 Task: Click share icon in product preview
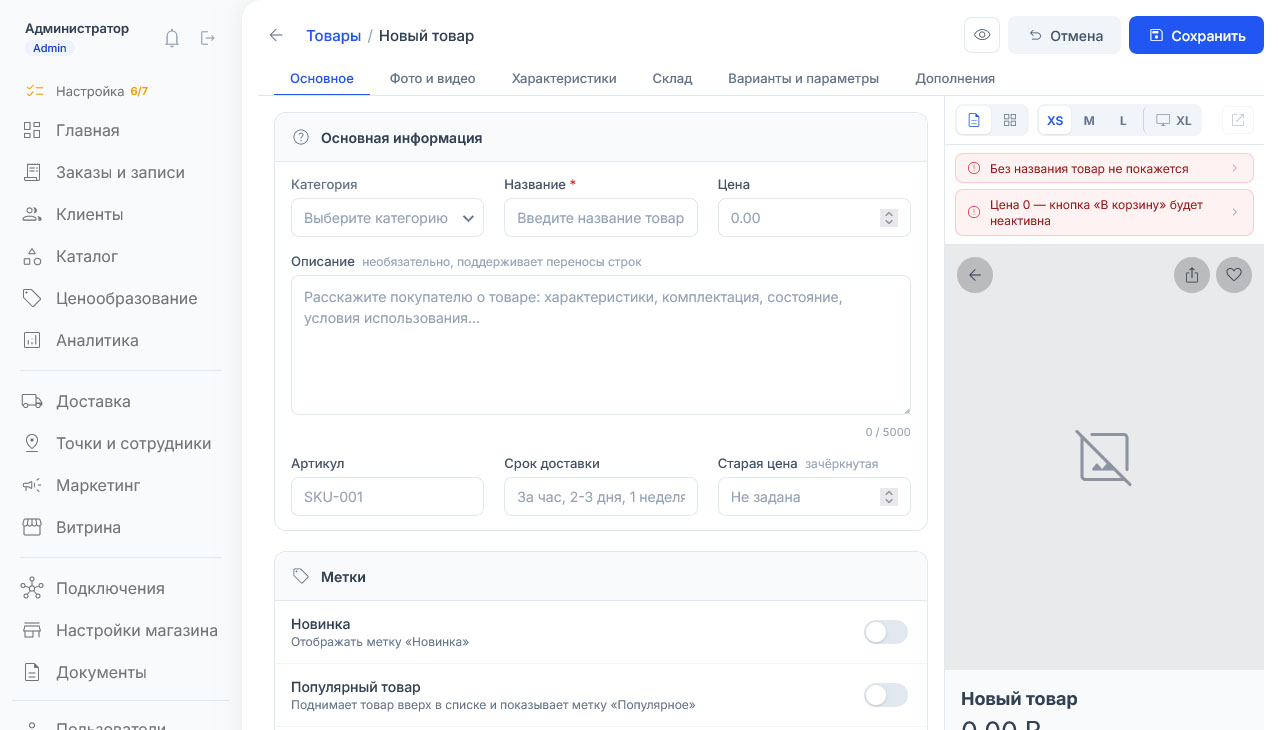point(1192,275)
